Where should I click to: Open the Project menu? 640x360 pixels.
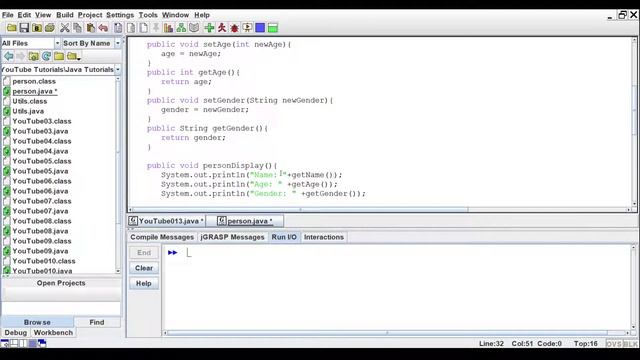coord(90,15)
